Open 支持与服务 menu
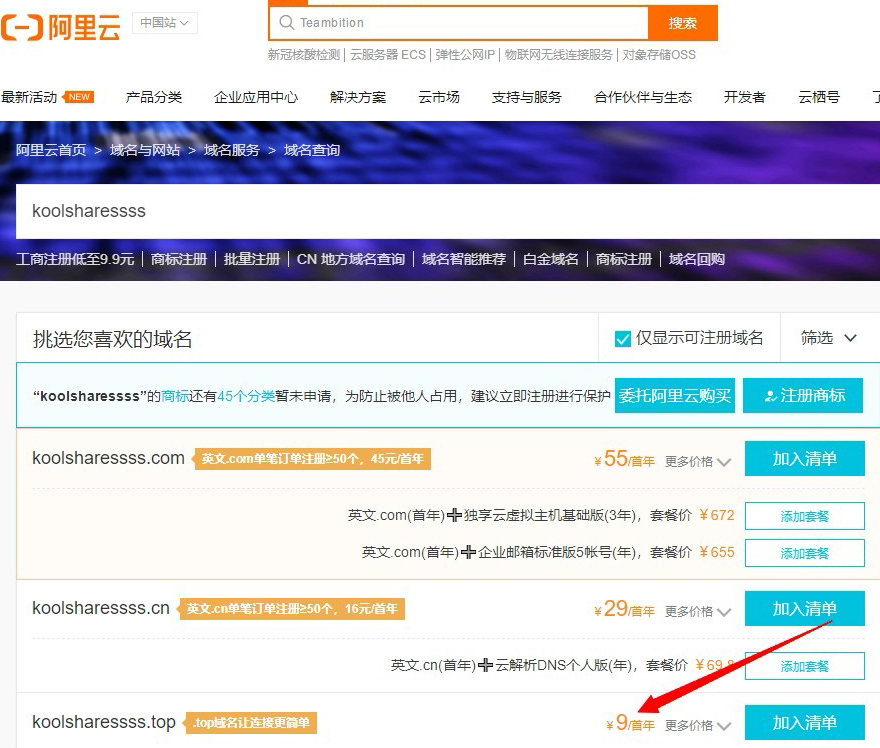 tap(526, 97)
